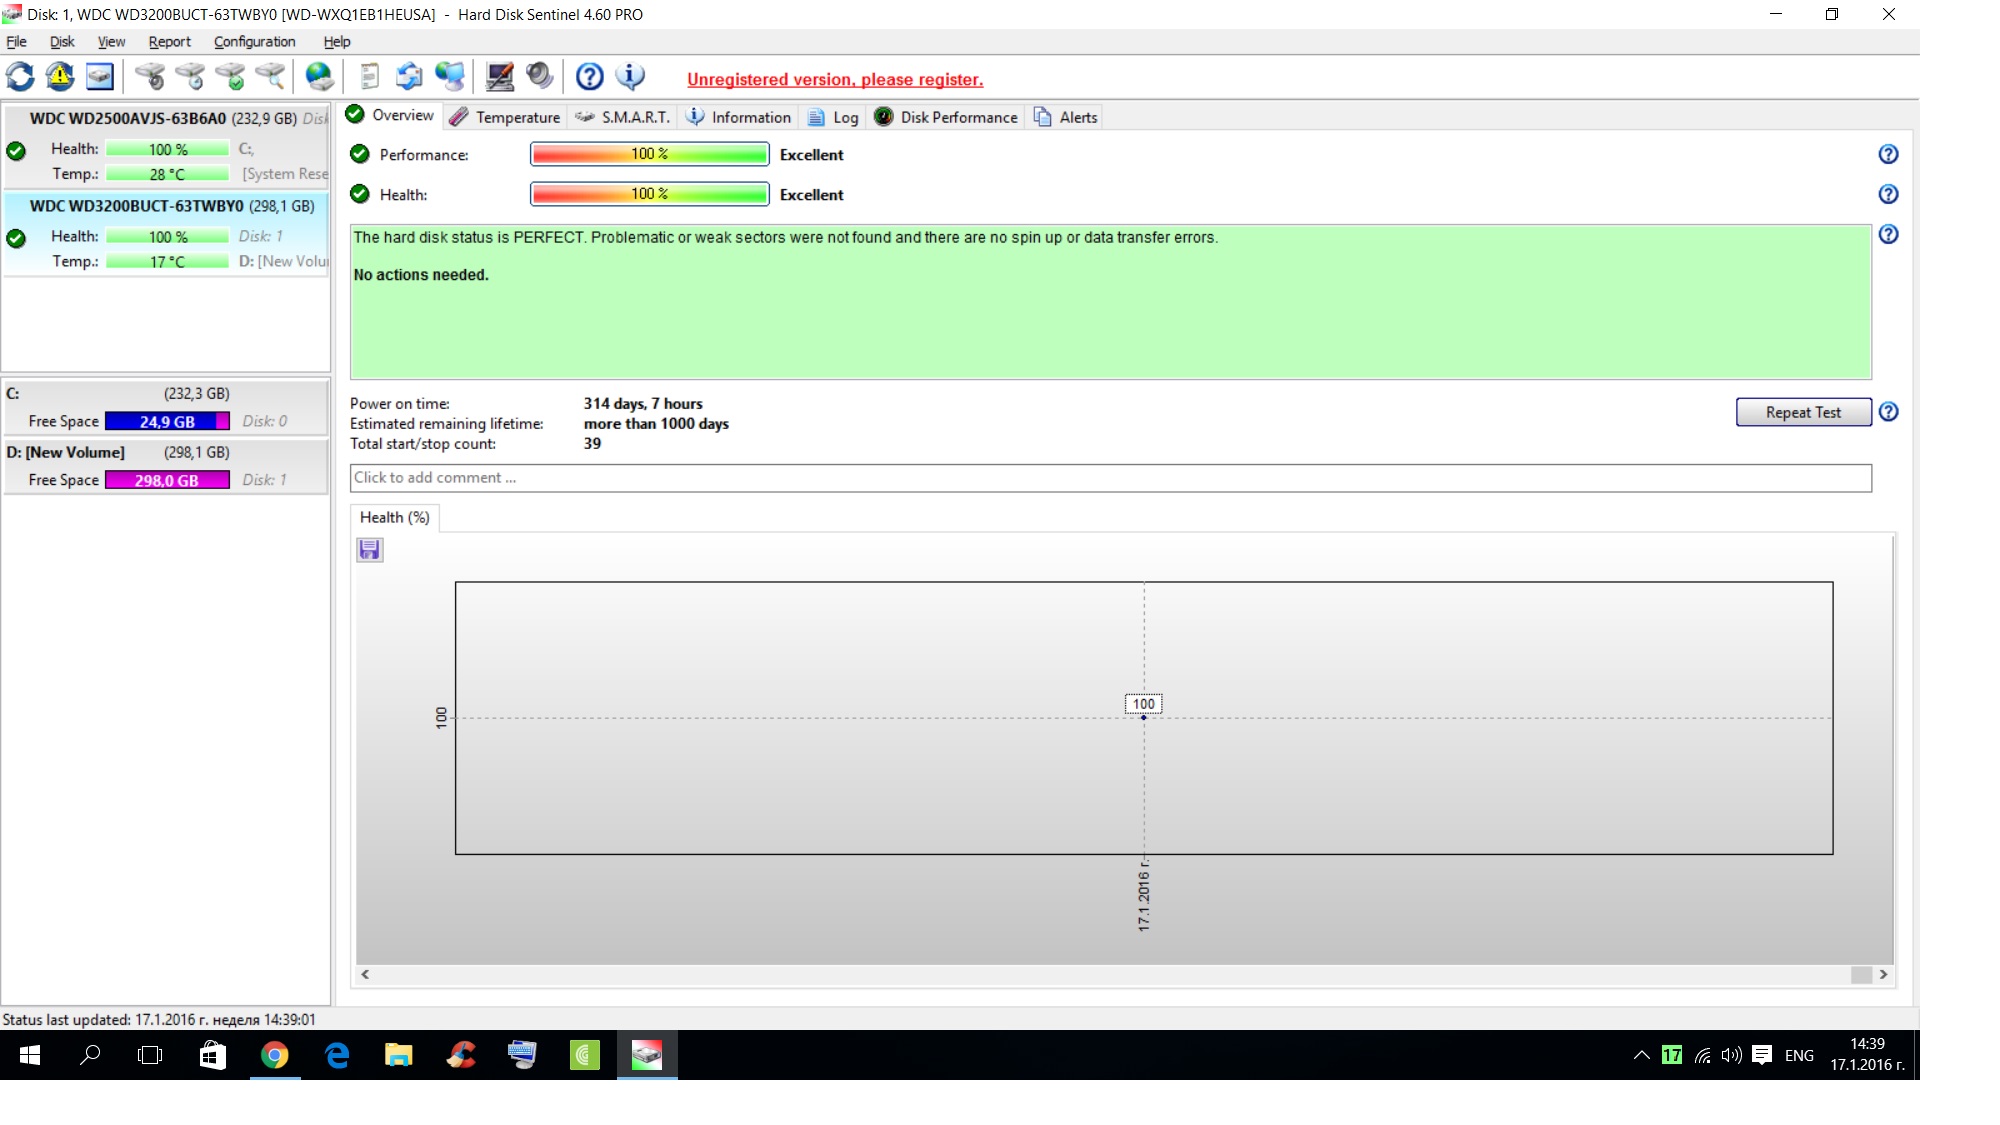
Task: Click the Repeat Test button
Action: [1802, 412]
